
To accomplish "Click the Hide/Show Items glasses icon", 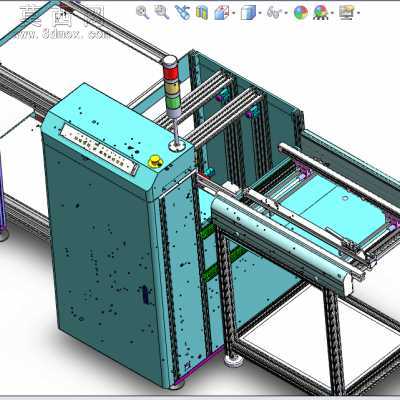I will (x=273, y=13).
